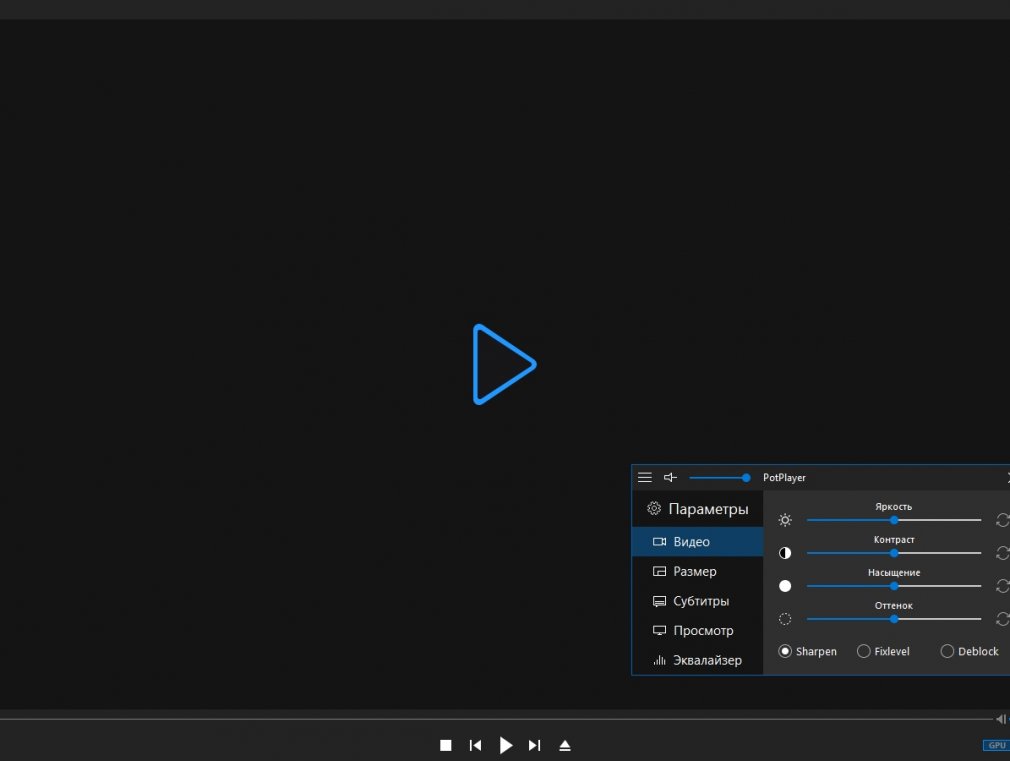Screen dimensions: 1010x761
Task: Skip to the previous track
Action: tap(475, 746)
